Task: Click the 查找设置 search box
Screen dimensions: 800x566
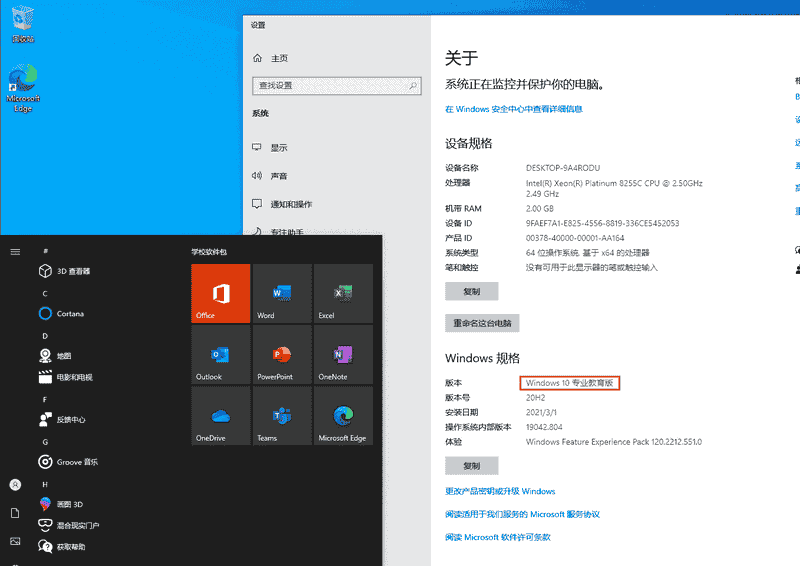Action: tap(337, 86)
